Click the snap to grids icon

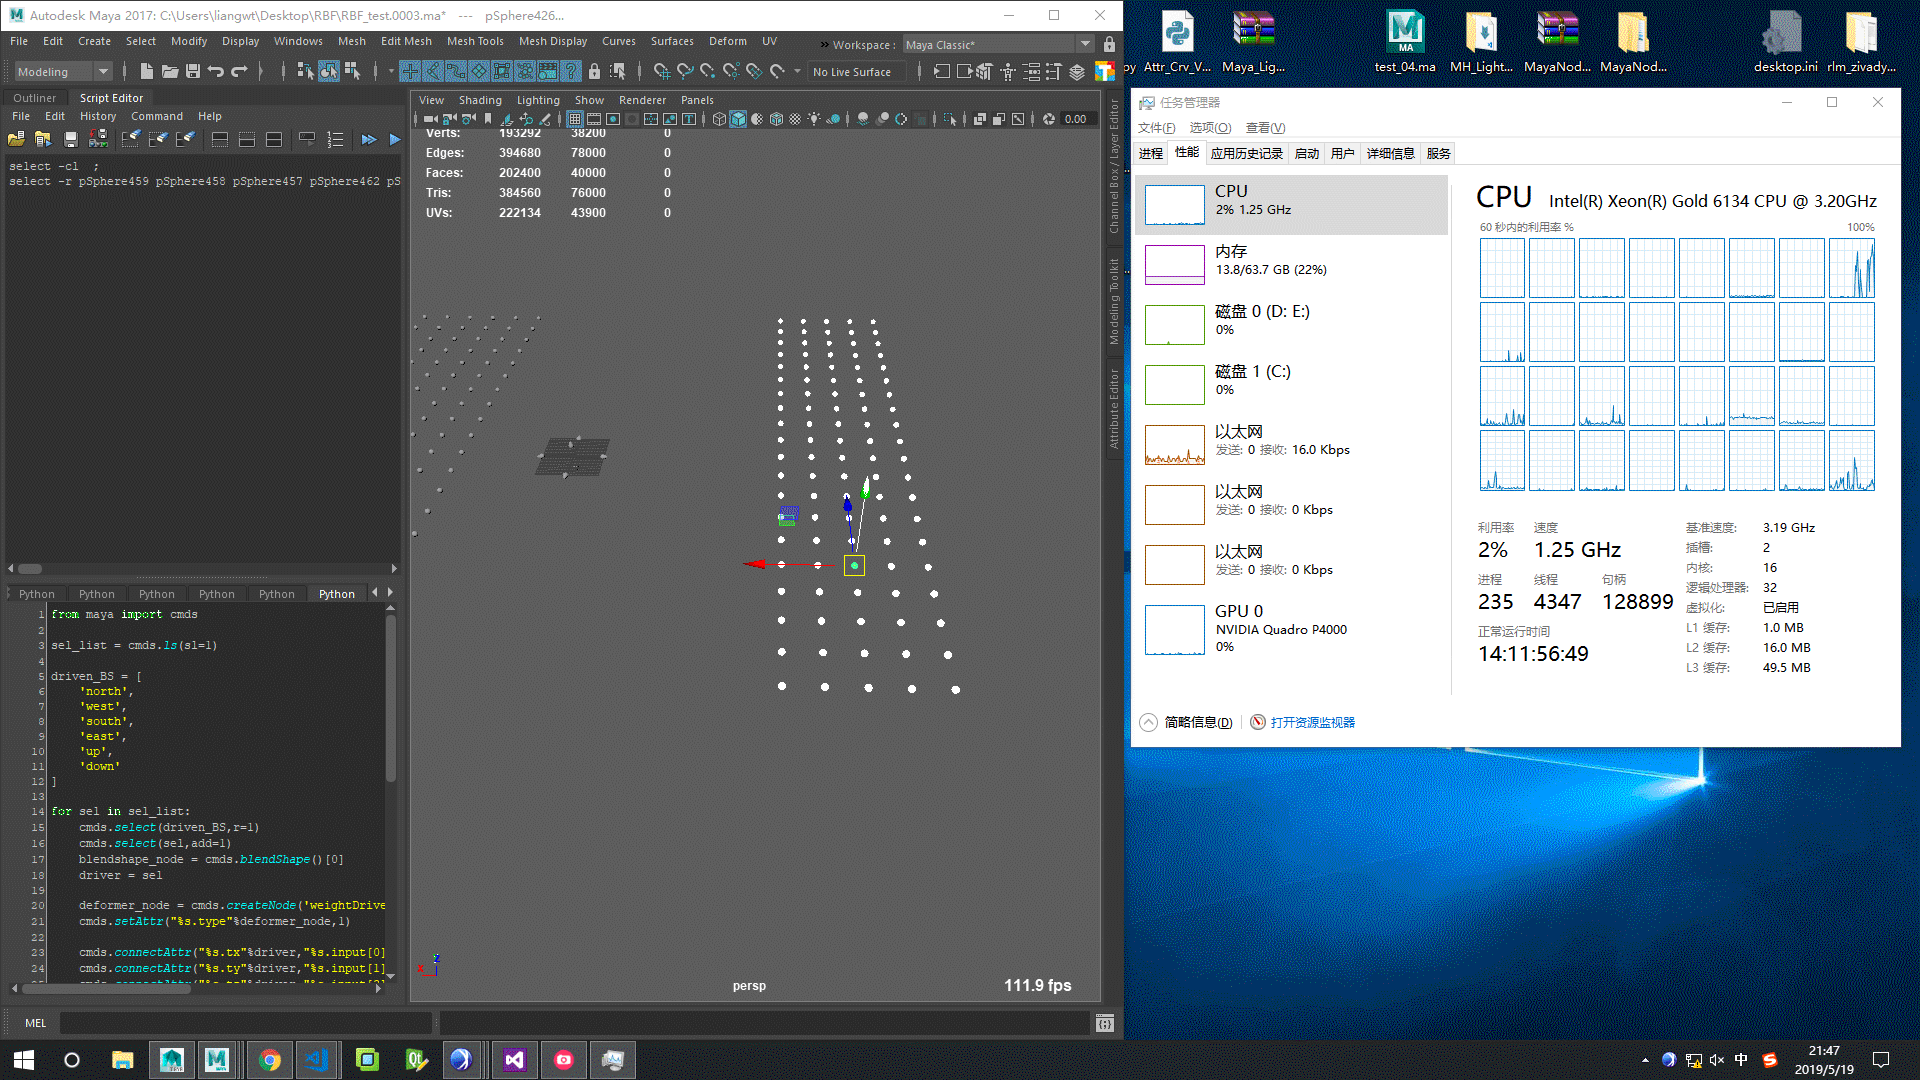pyautogui.click(x=661, y=71)
